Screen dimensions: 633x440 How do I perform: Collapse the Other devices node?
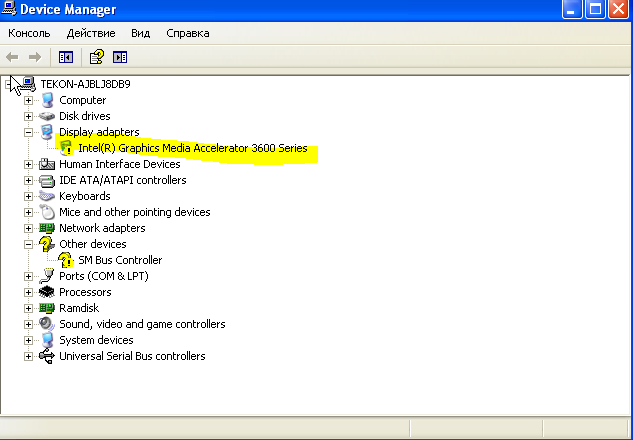(29, 244)
